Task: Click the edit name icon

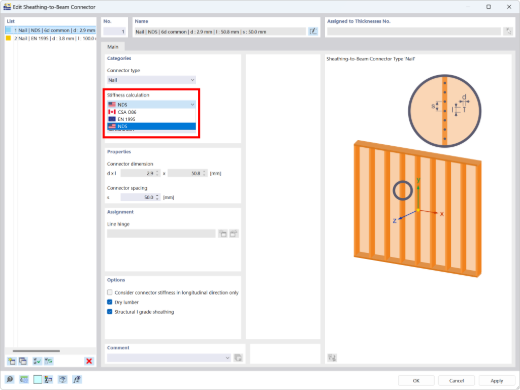Action: pos(313,31)
